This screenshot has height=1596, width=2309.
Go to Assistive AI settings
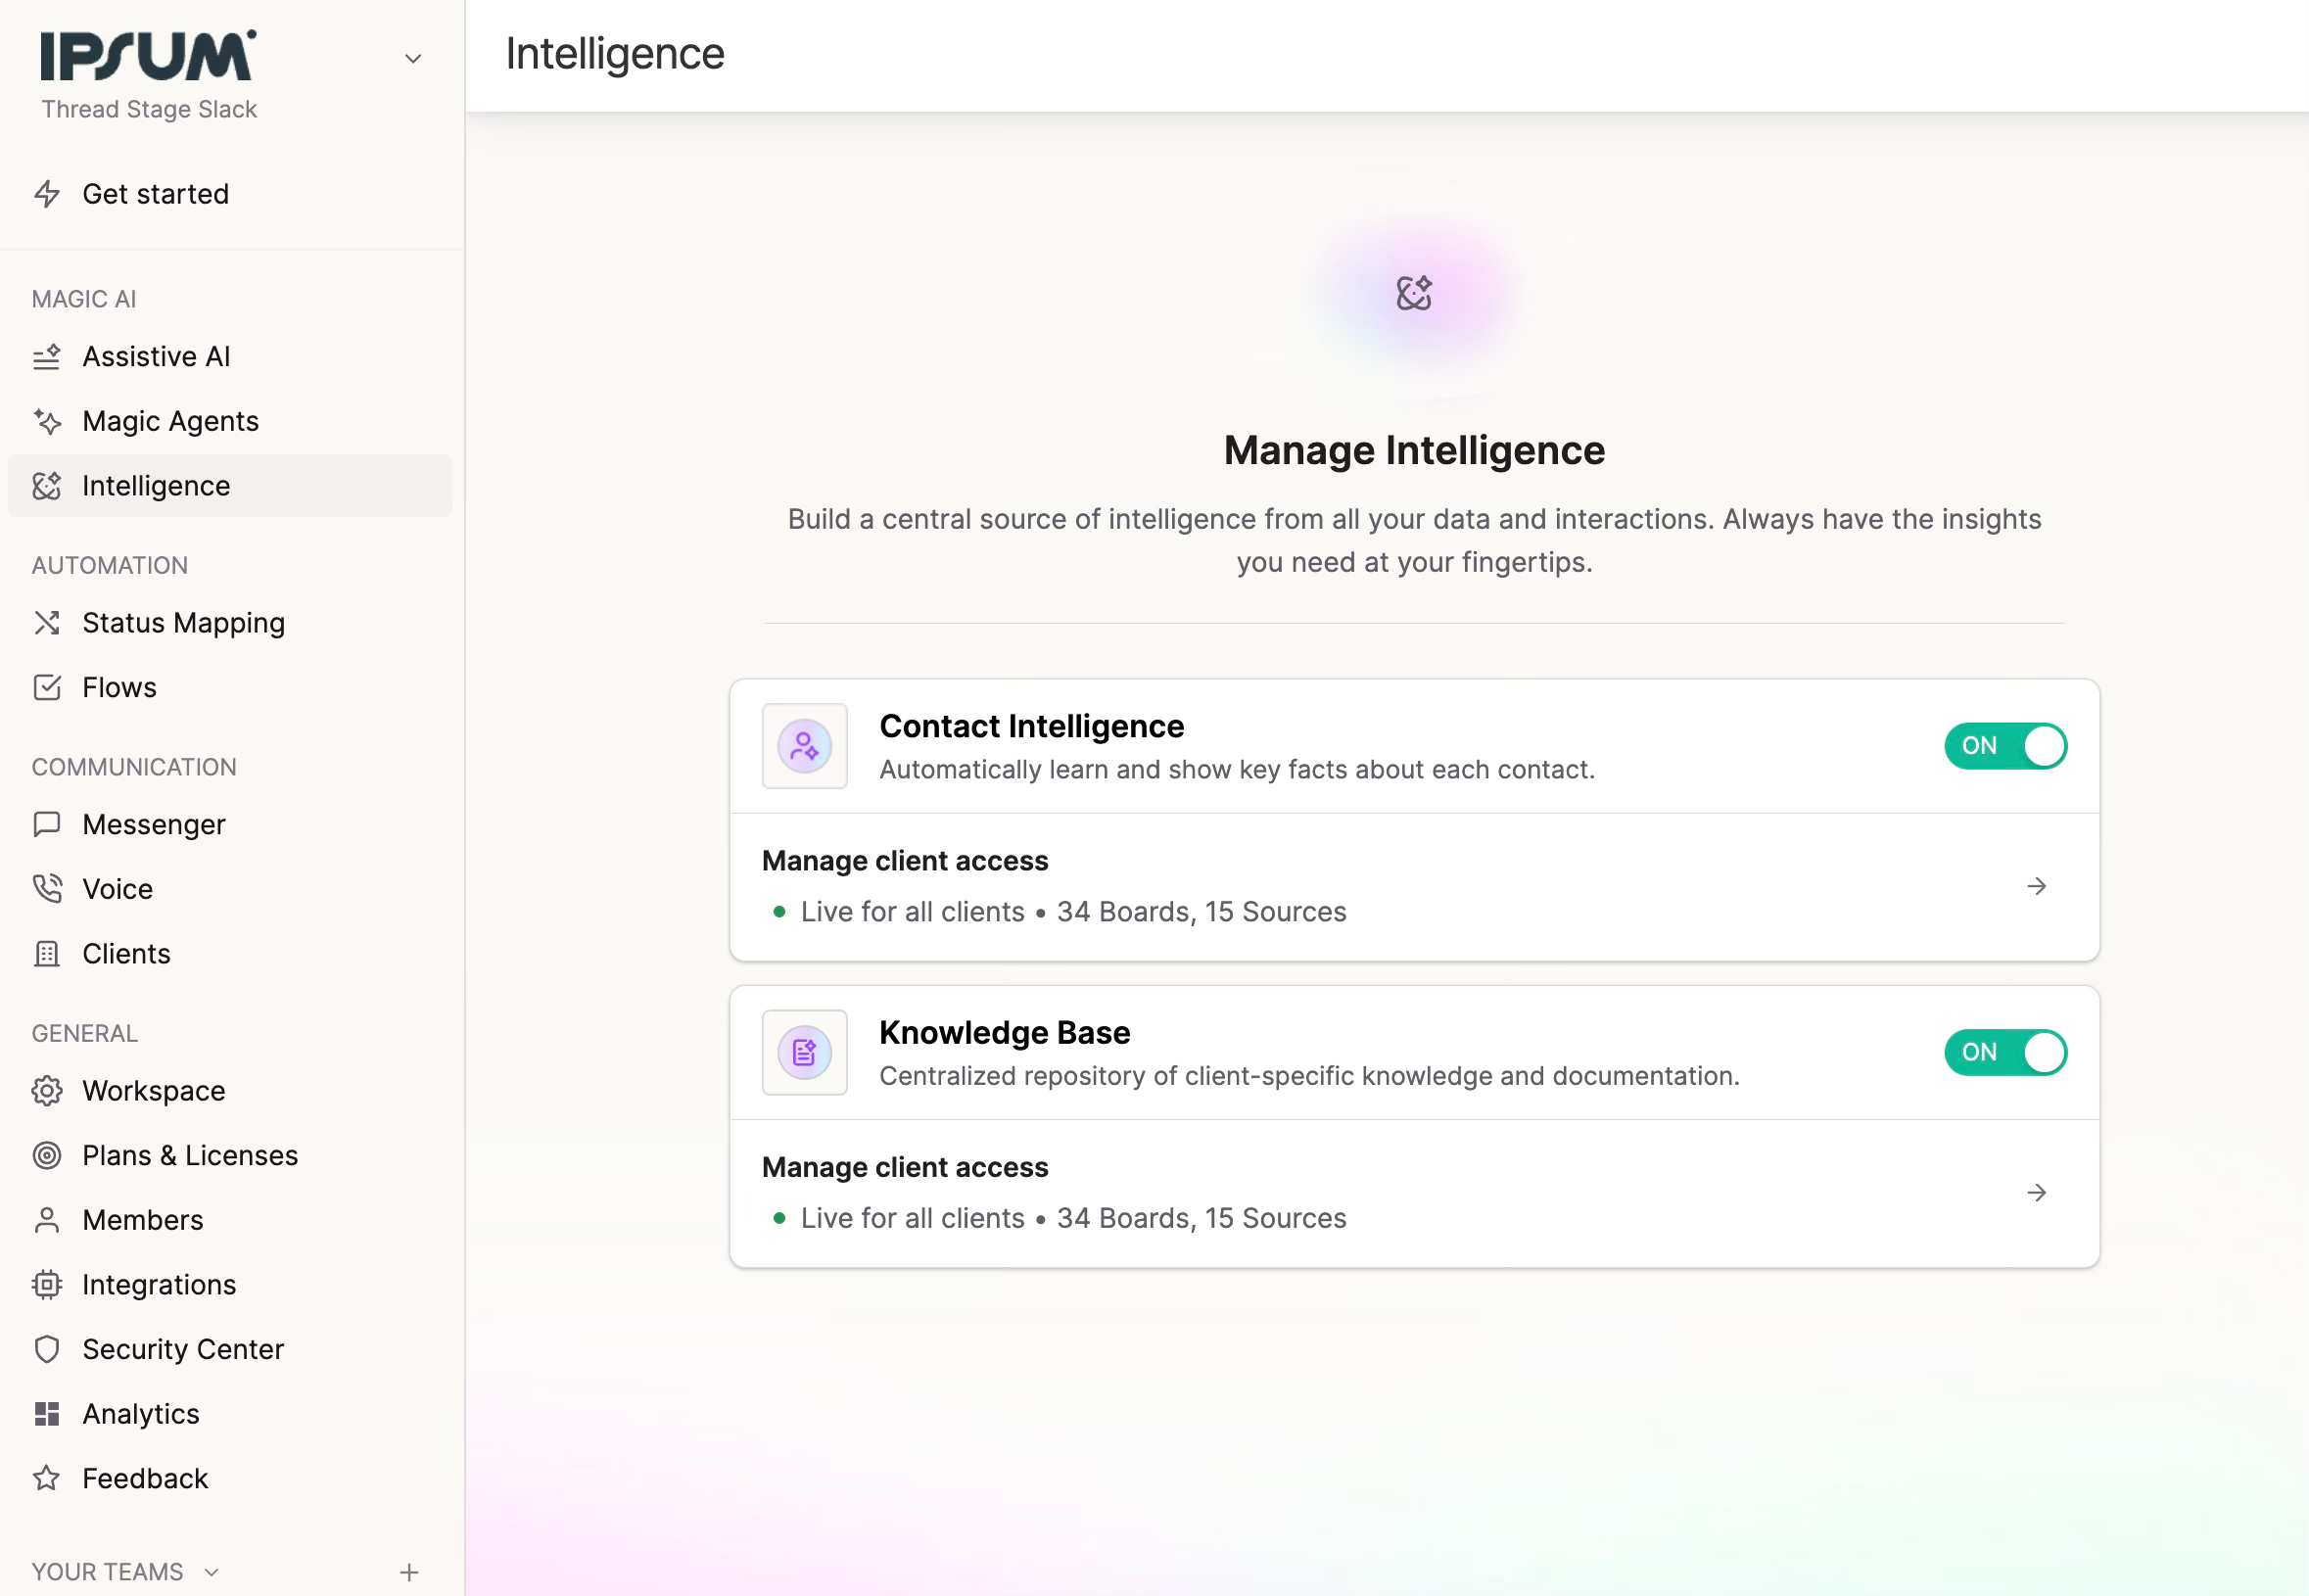[156, 357]
